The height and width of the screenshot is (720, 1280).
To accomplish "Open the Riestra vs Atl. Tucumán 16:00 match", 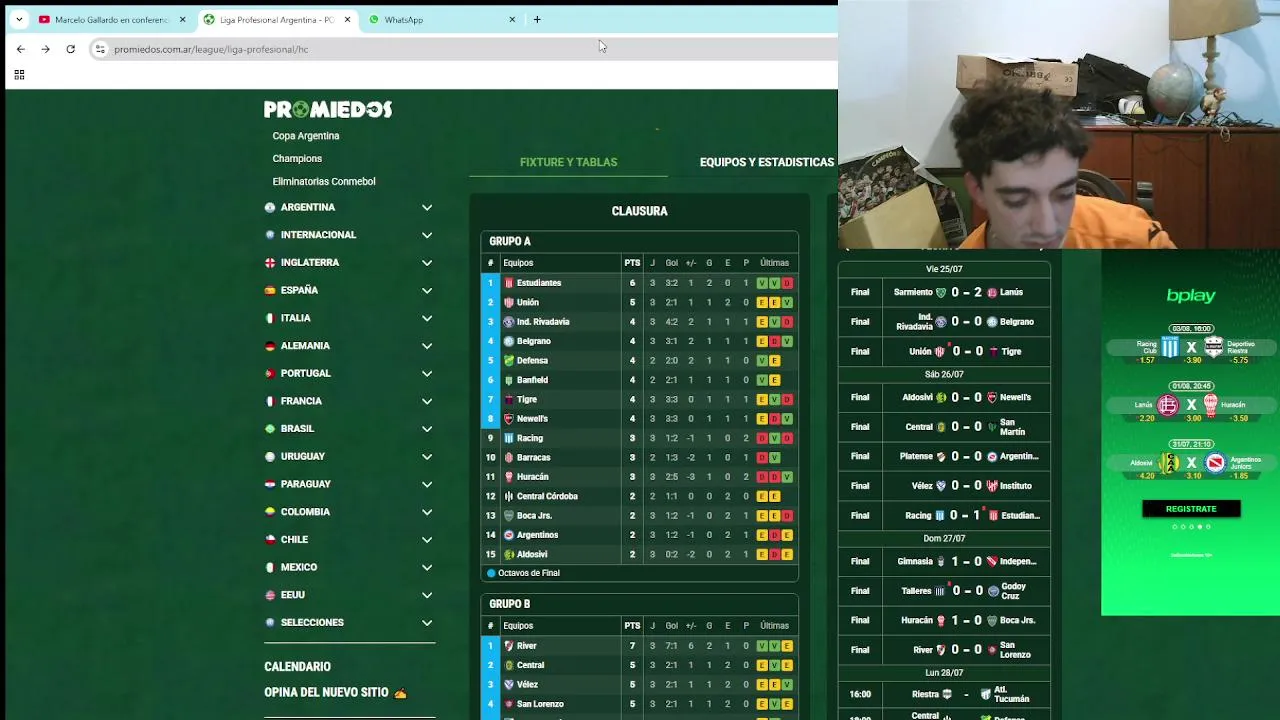I will click(944, 694).
